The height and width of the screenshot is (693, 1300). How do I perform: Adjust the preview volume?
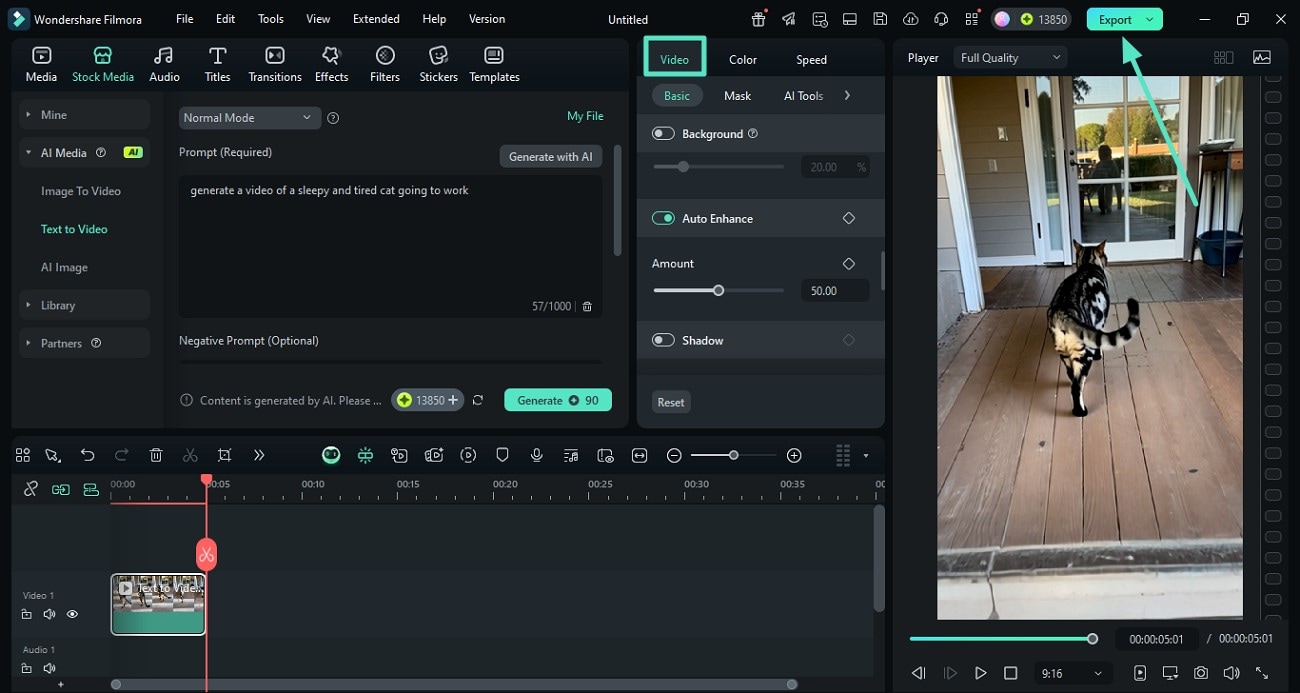tap(1231, 673)
